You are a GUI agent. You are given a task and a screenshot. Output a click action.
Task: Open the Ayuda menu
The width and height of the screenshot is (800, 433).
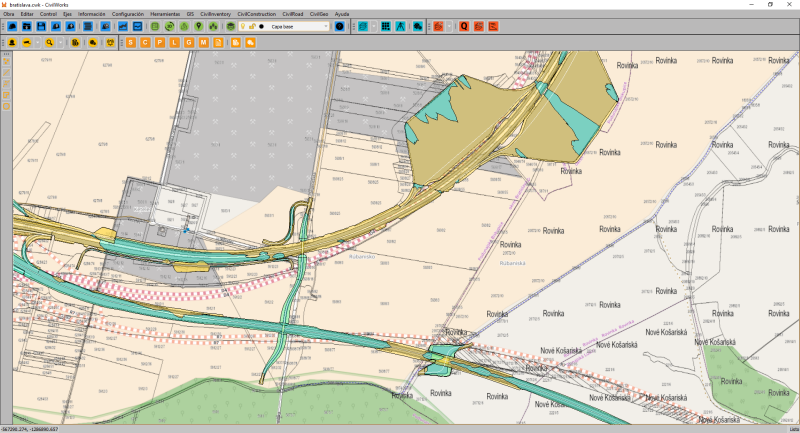[x=342, y=15]
